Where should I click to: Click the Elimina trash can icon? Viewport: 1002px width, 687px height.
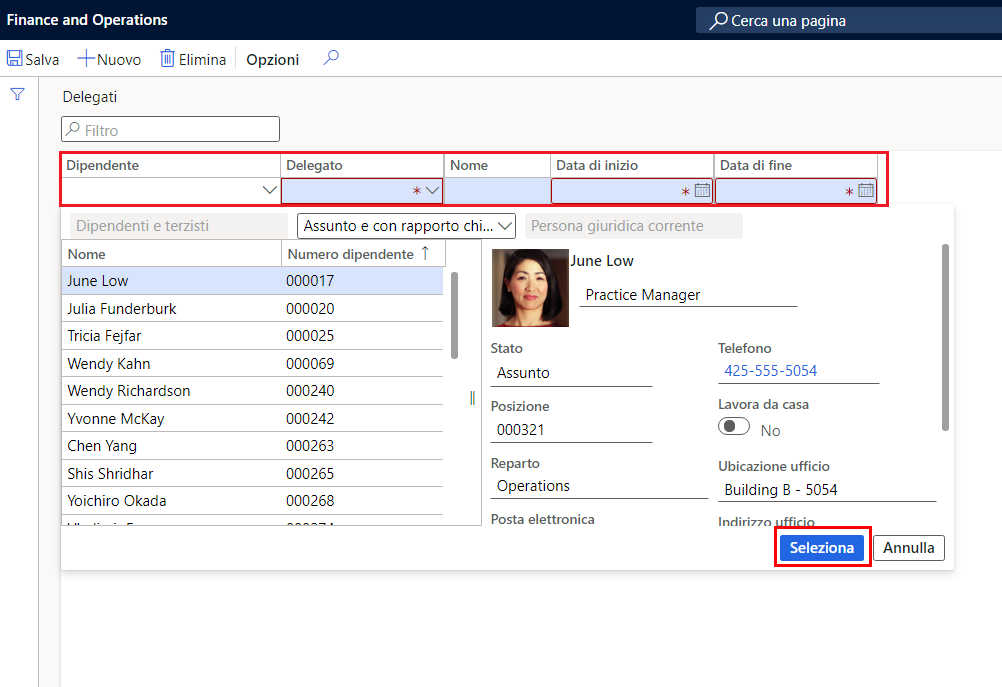click(x=167, y=58)
